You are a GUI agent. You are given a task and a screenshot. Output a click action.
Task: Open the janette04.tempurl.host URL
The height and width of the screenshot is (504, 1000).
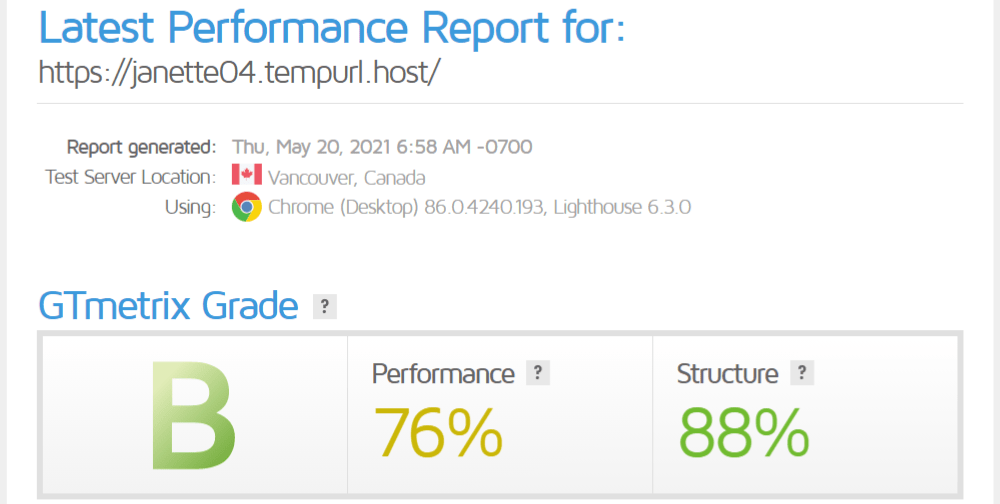pyautogui.click(x=239, y=73)
